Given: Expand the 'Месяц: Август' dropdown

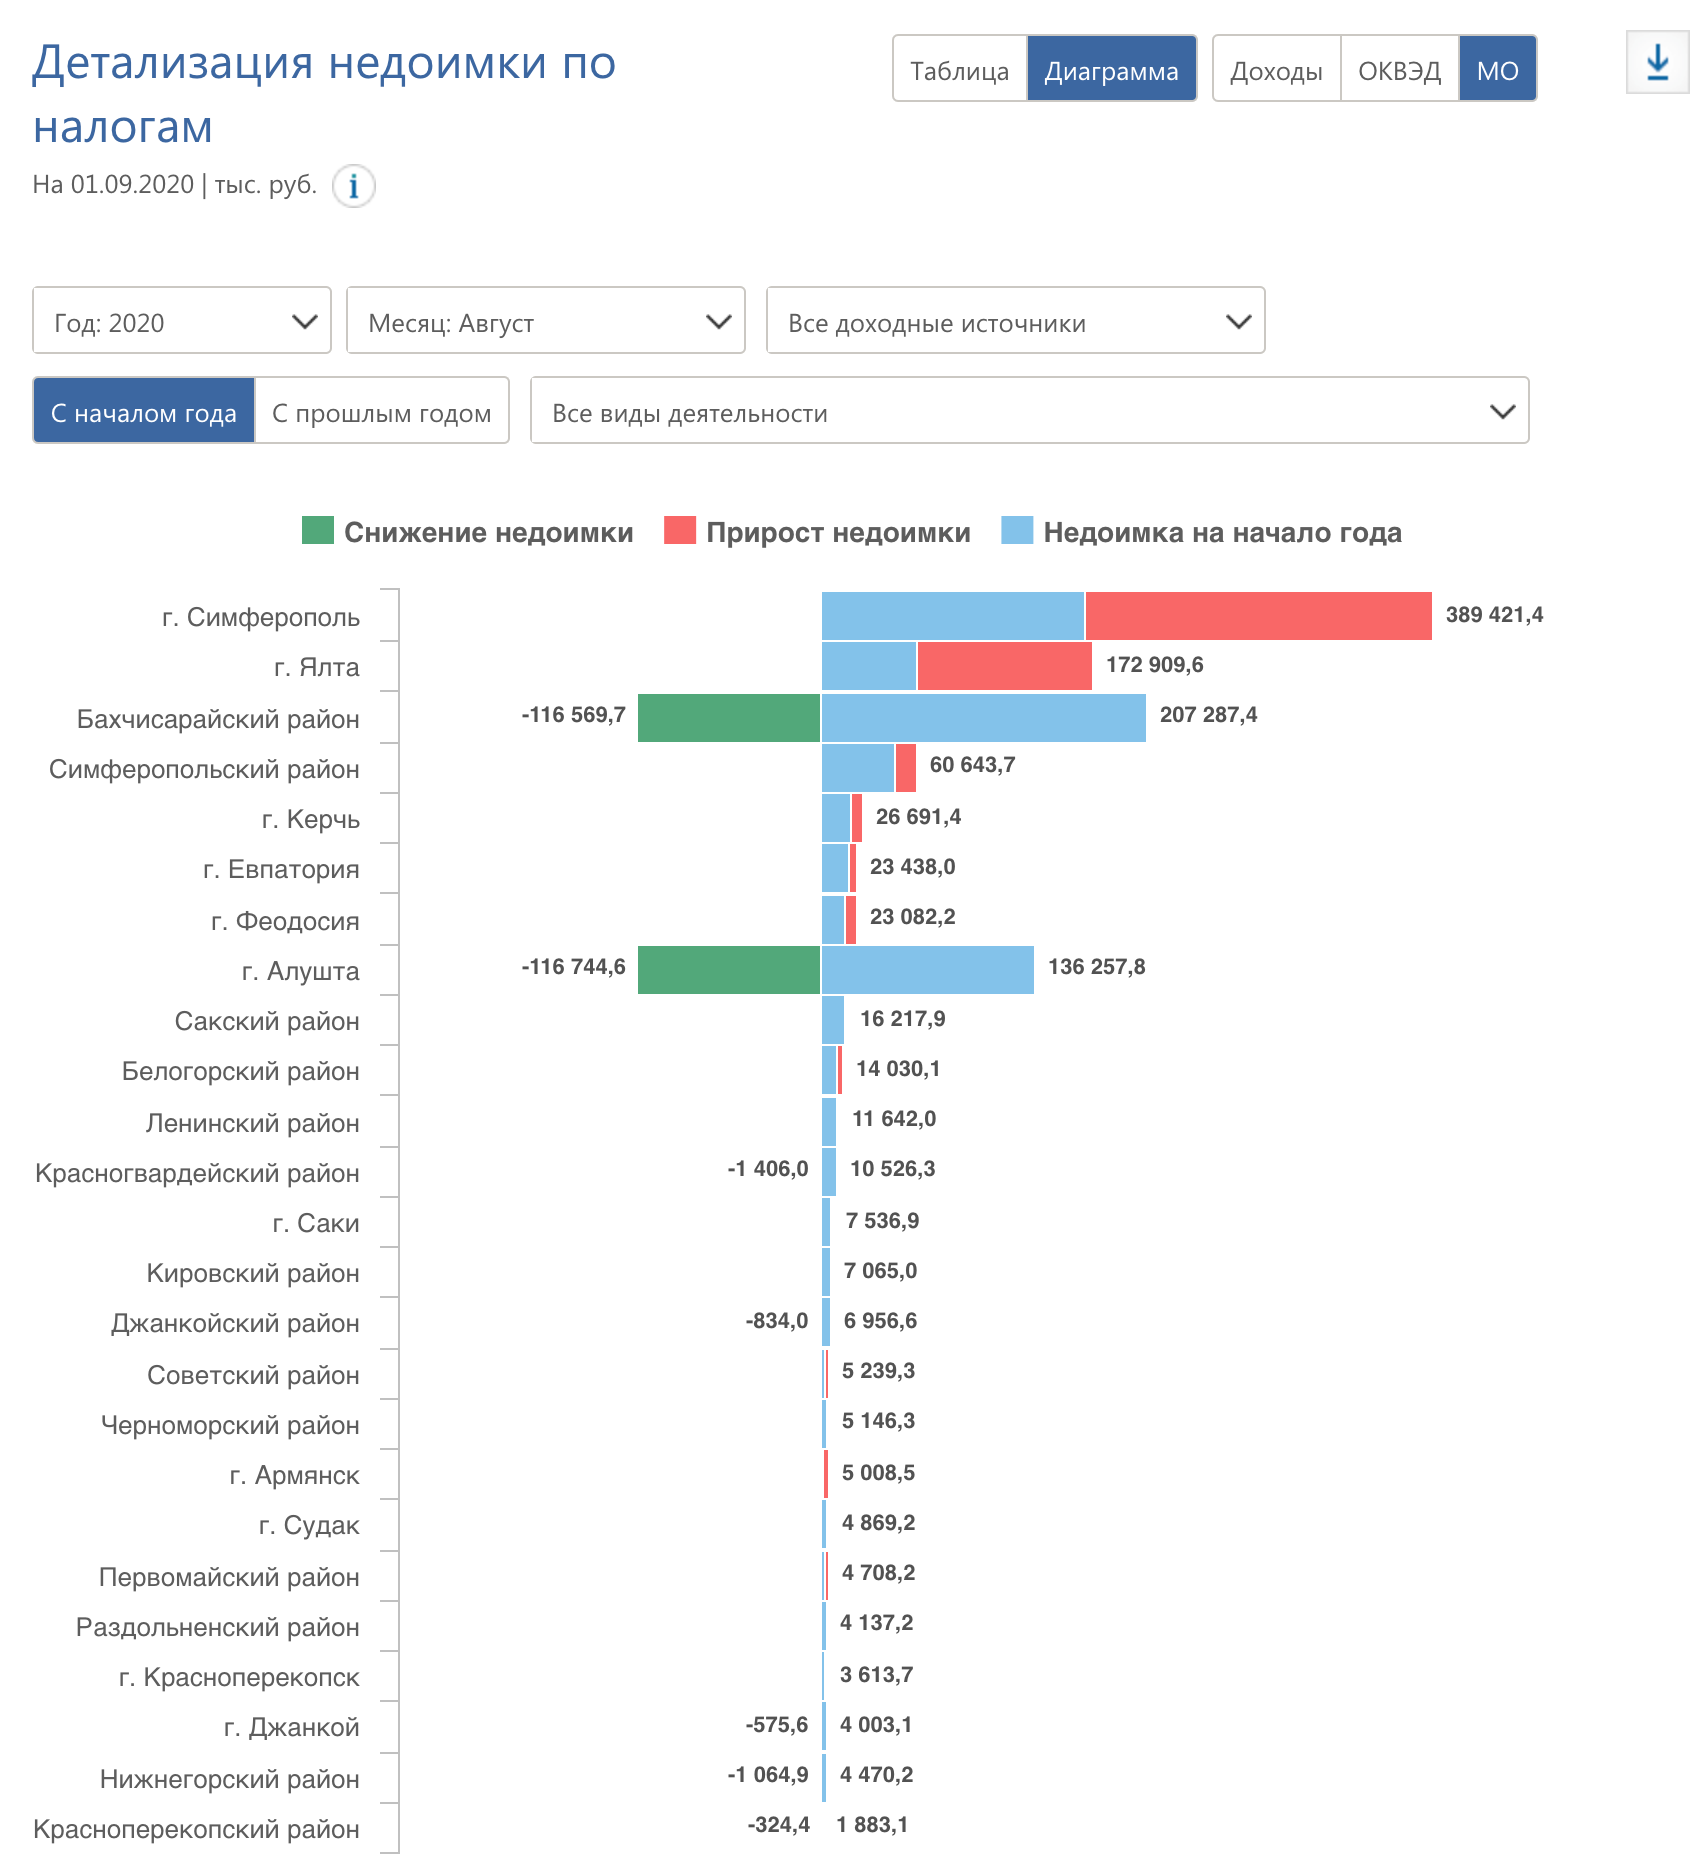Looking at the screenshot, I should click(545, 321).
